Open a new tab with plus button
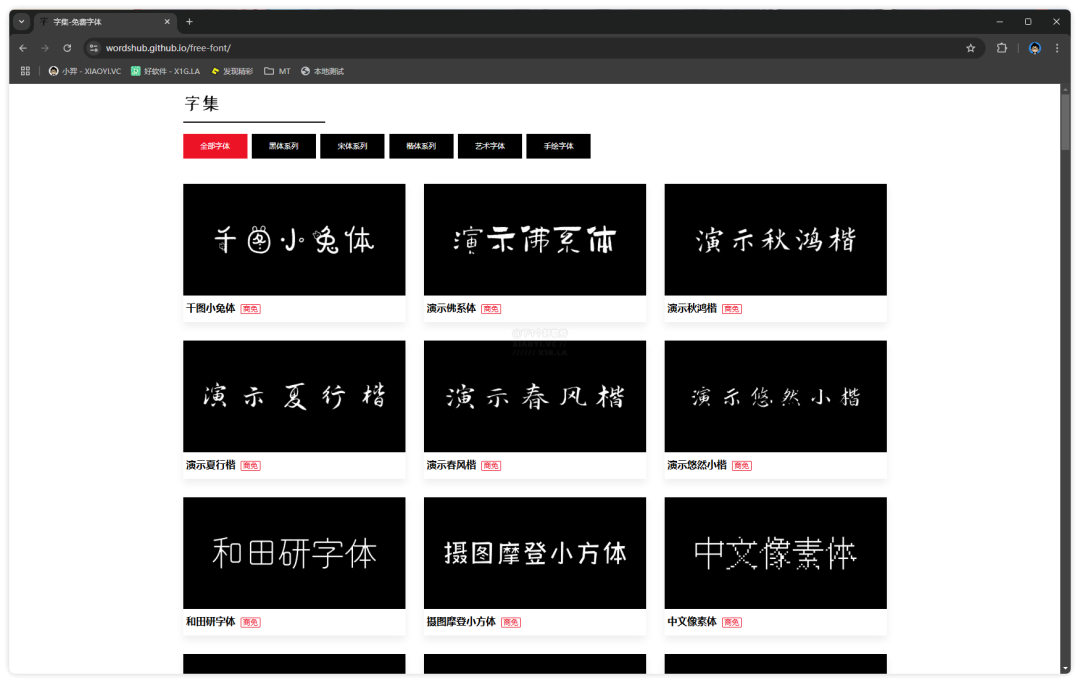 pos(189,21)
